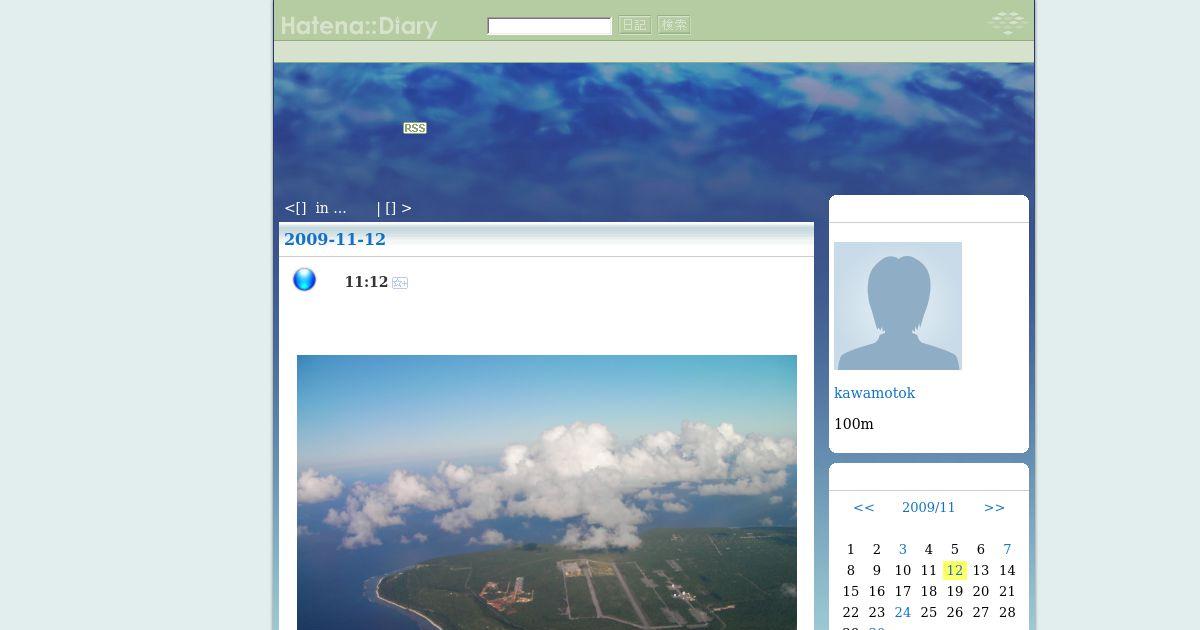Click the Hatena diamond logo icon
The width and height of the screenshot is (1200, 630).
[x=1007, y=22]
